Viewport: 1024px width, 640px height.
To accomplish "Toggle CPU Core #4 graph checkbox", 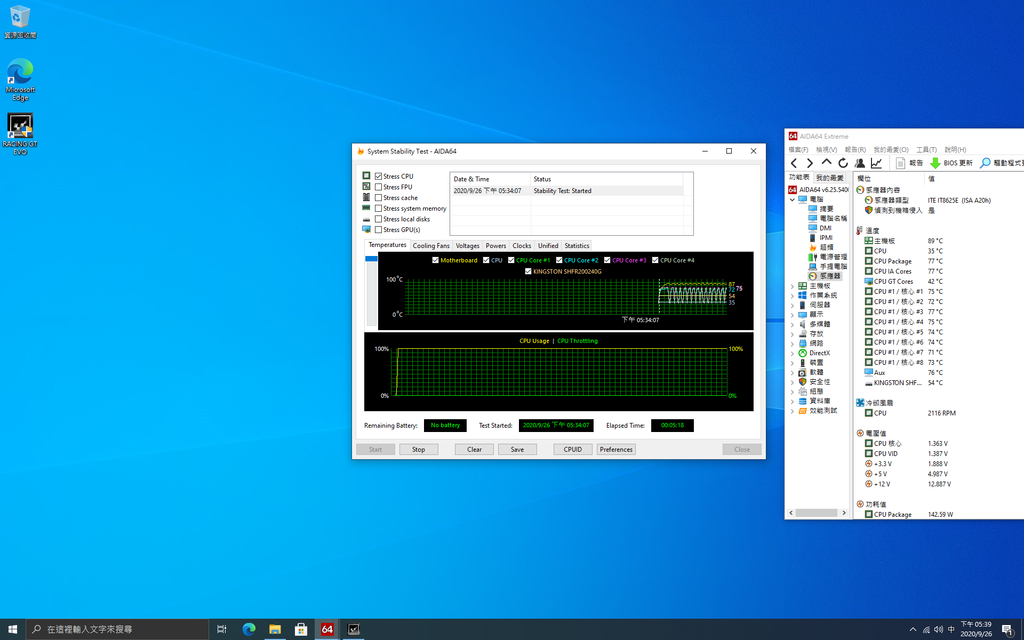I will pos(655,260).
